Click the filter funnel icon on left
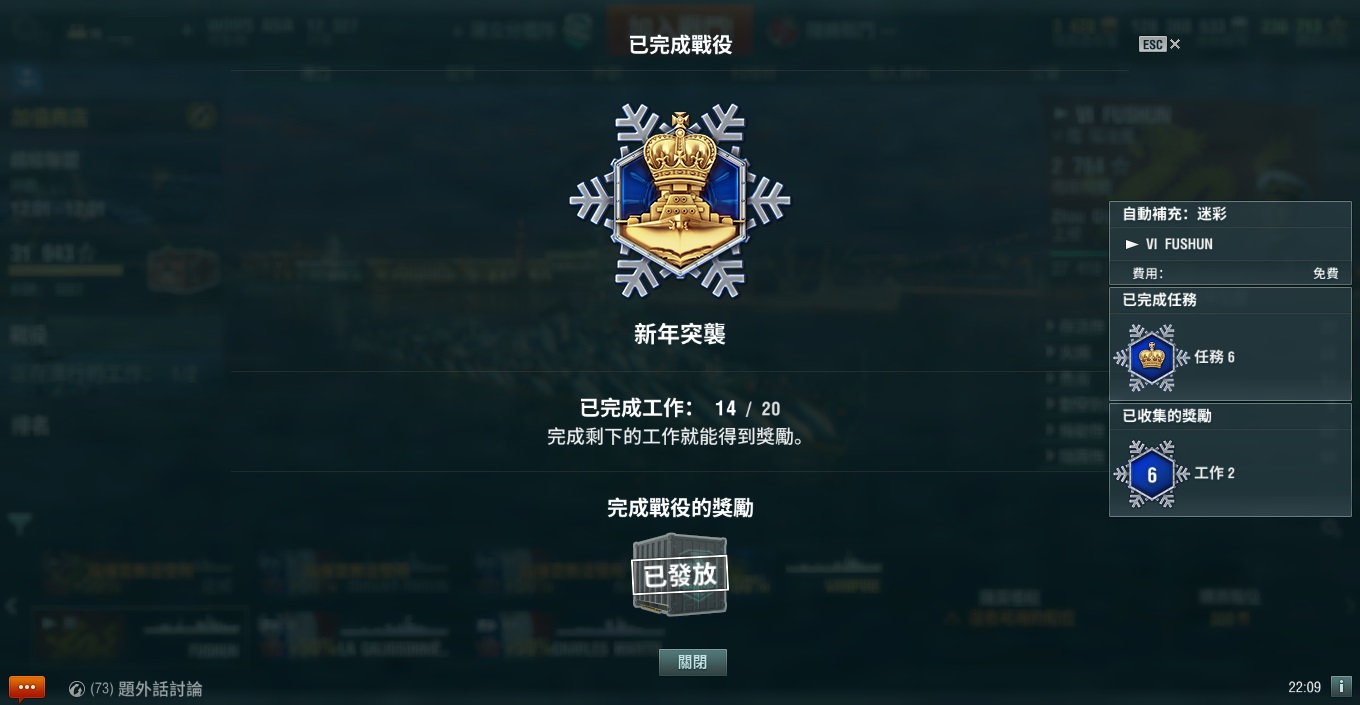Screen dimensions: 1360x705 (20, 523)
